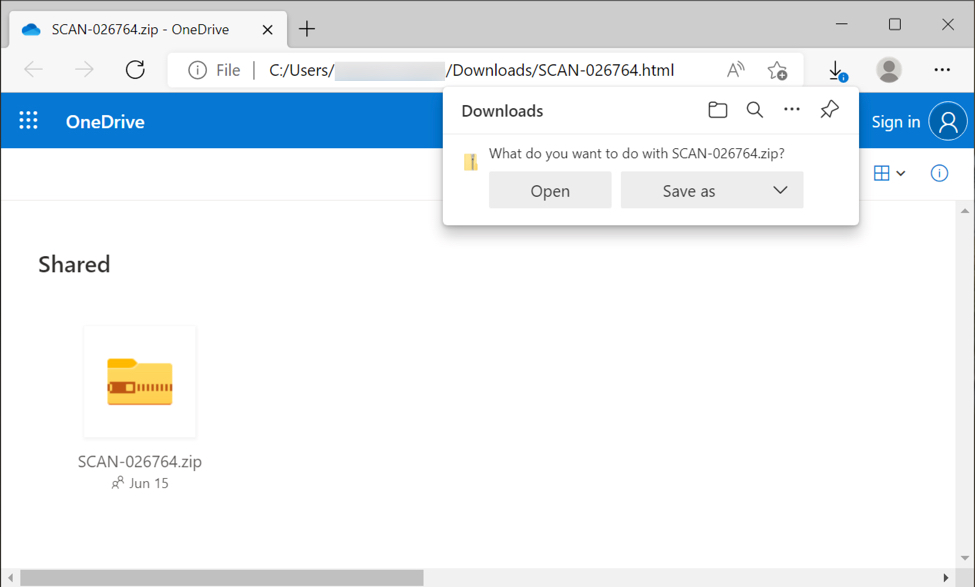Click the SCAN-026764.zip file thumbnail

(140, 382)
